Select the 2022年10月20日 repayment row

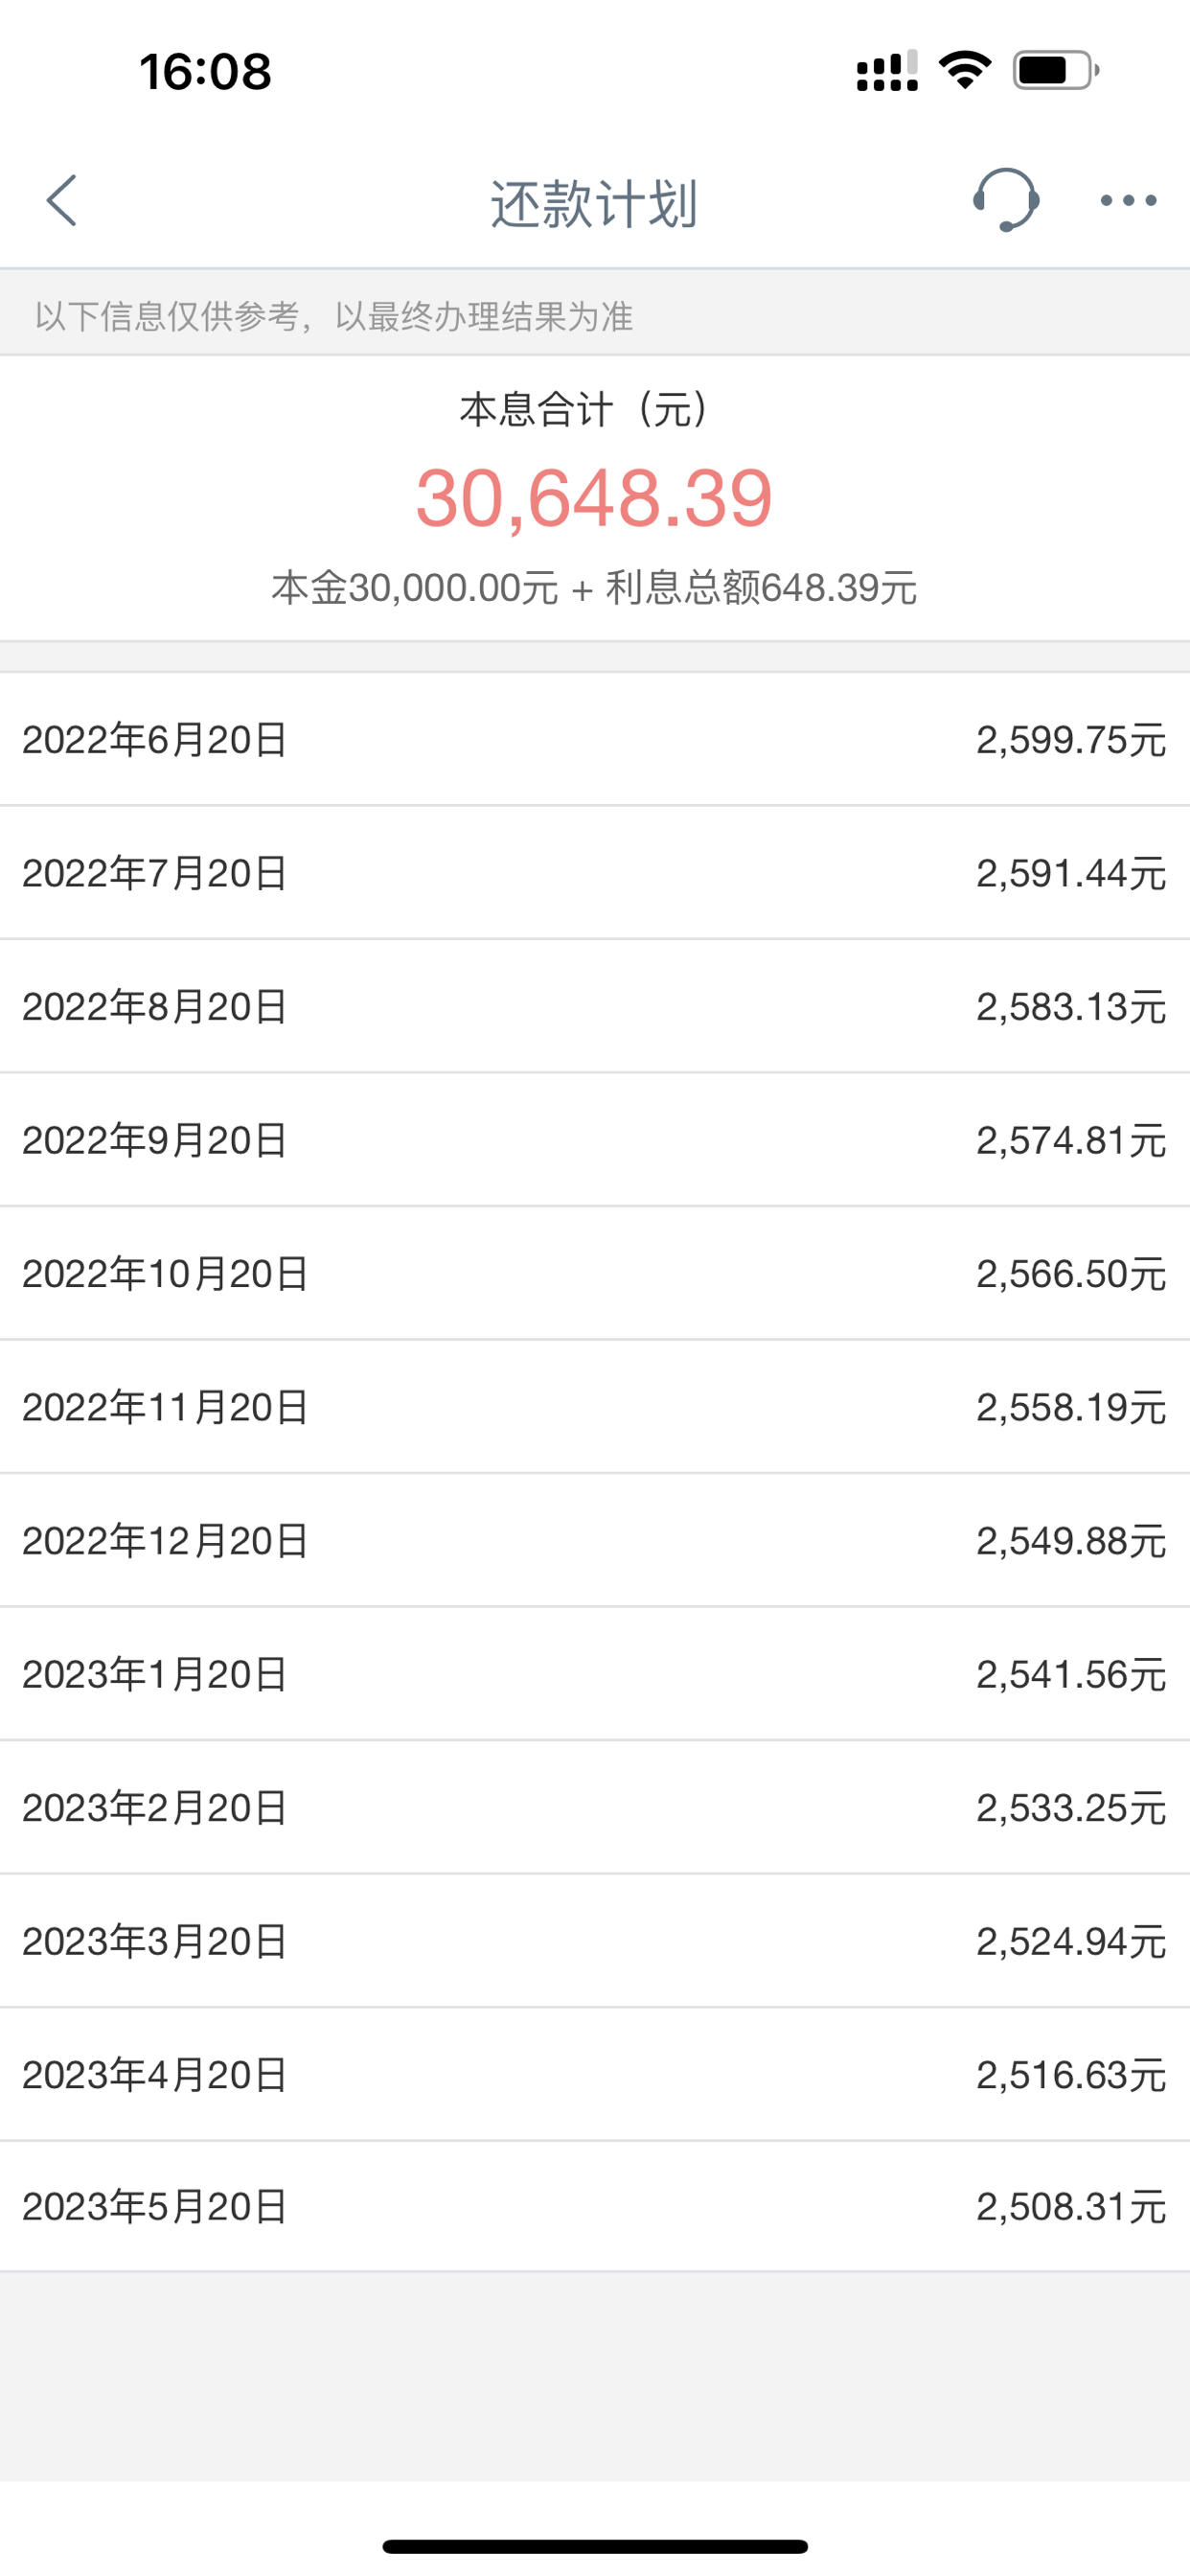click(595, 1273)
